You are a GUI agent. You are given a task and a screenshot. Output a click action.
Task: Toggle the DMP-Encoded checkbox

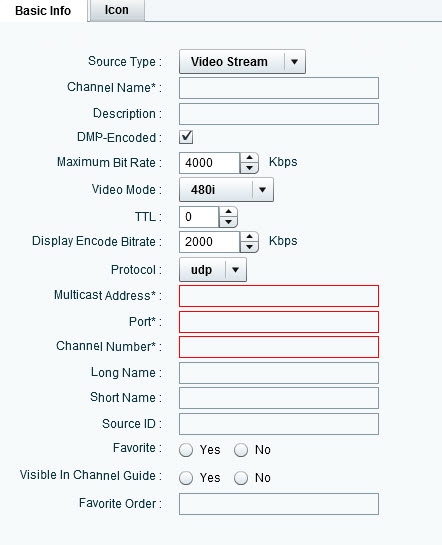click(x=186, y=137)
